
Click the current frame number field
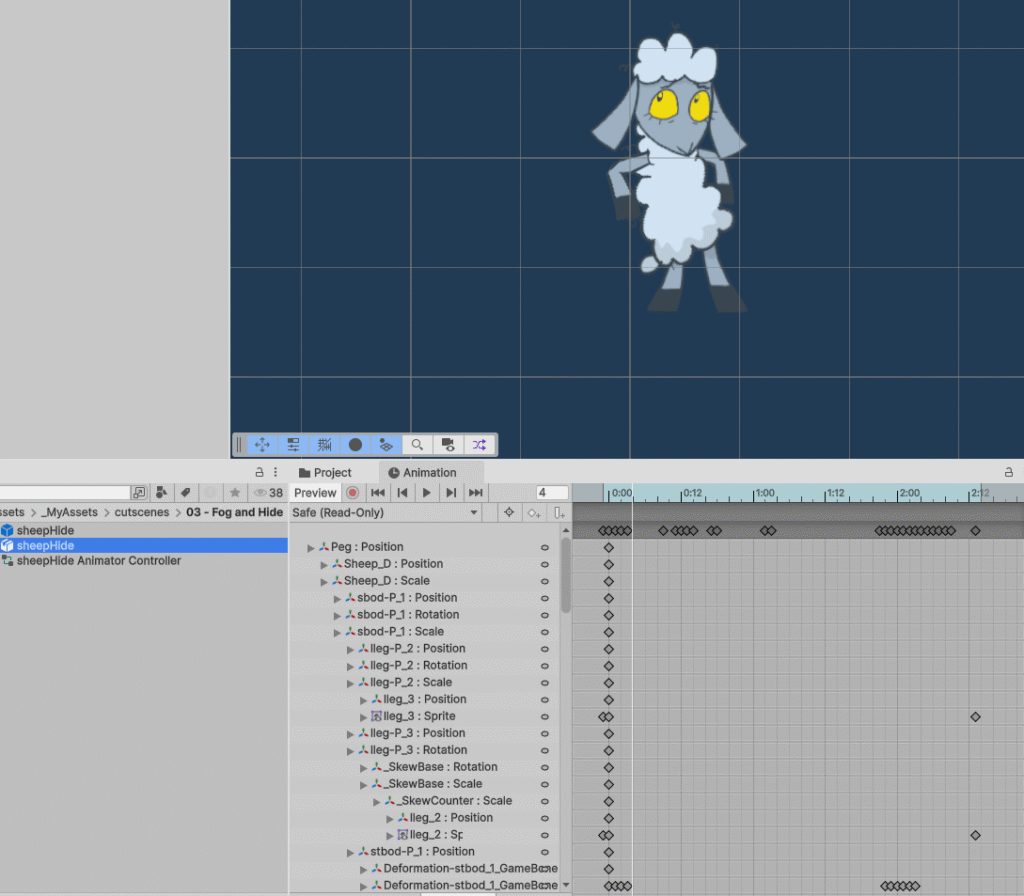(552, 492)
